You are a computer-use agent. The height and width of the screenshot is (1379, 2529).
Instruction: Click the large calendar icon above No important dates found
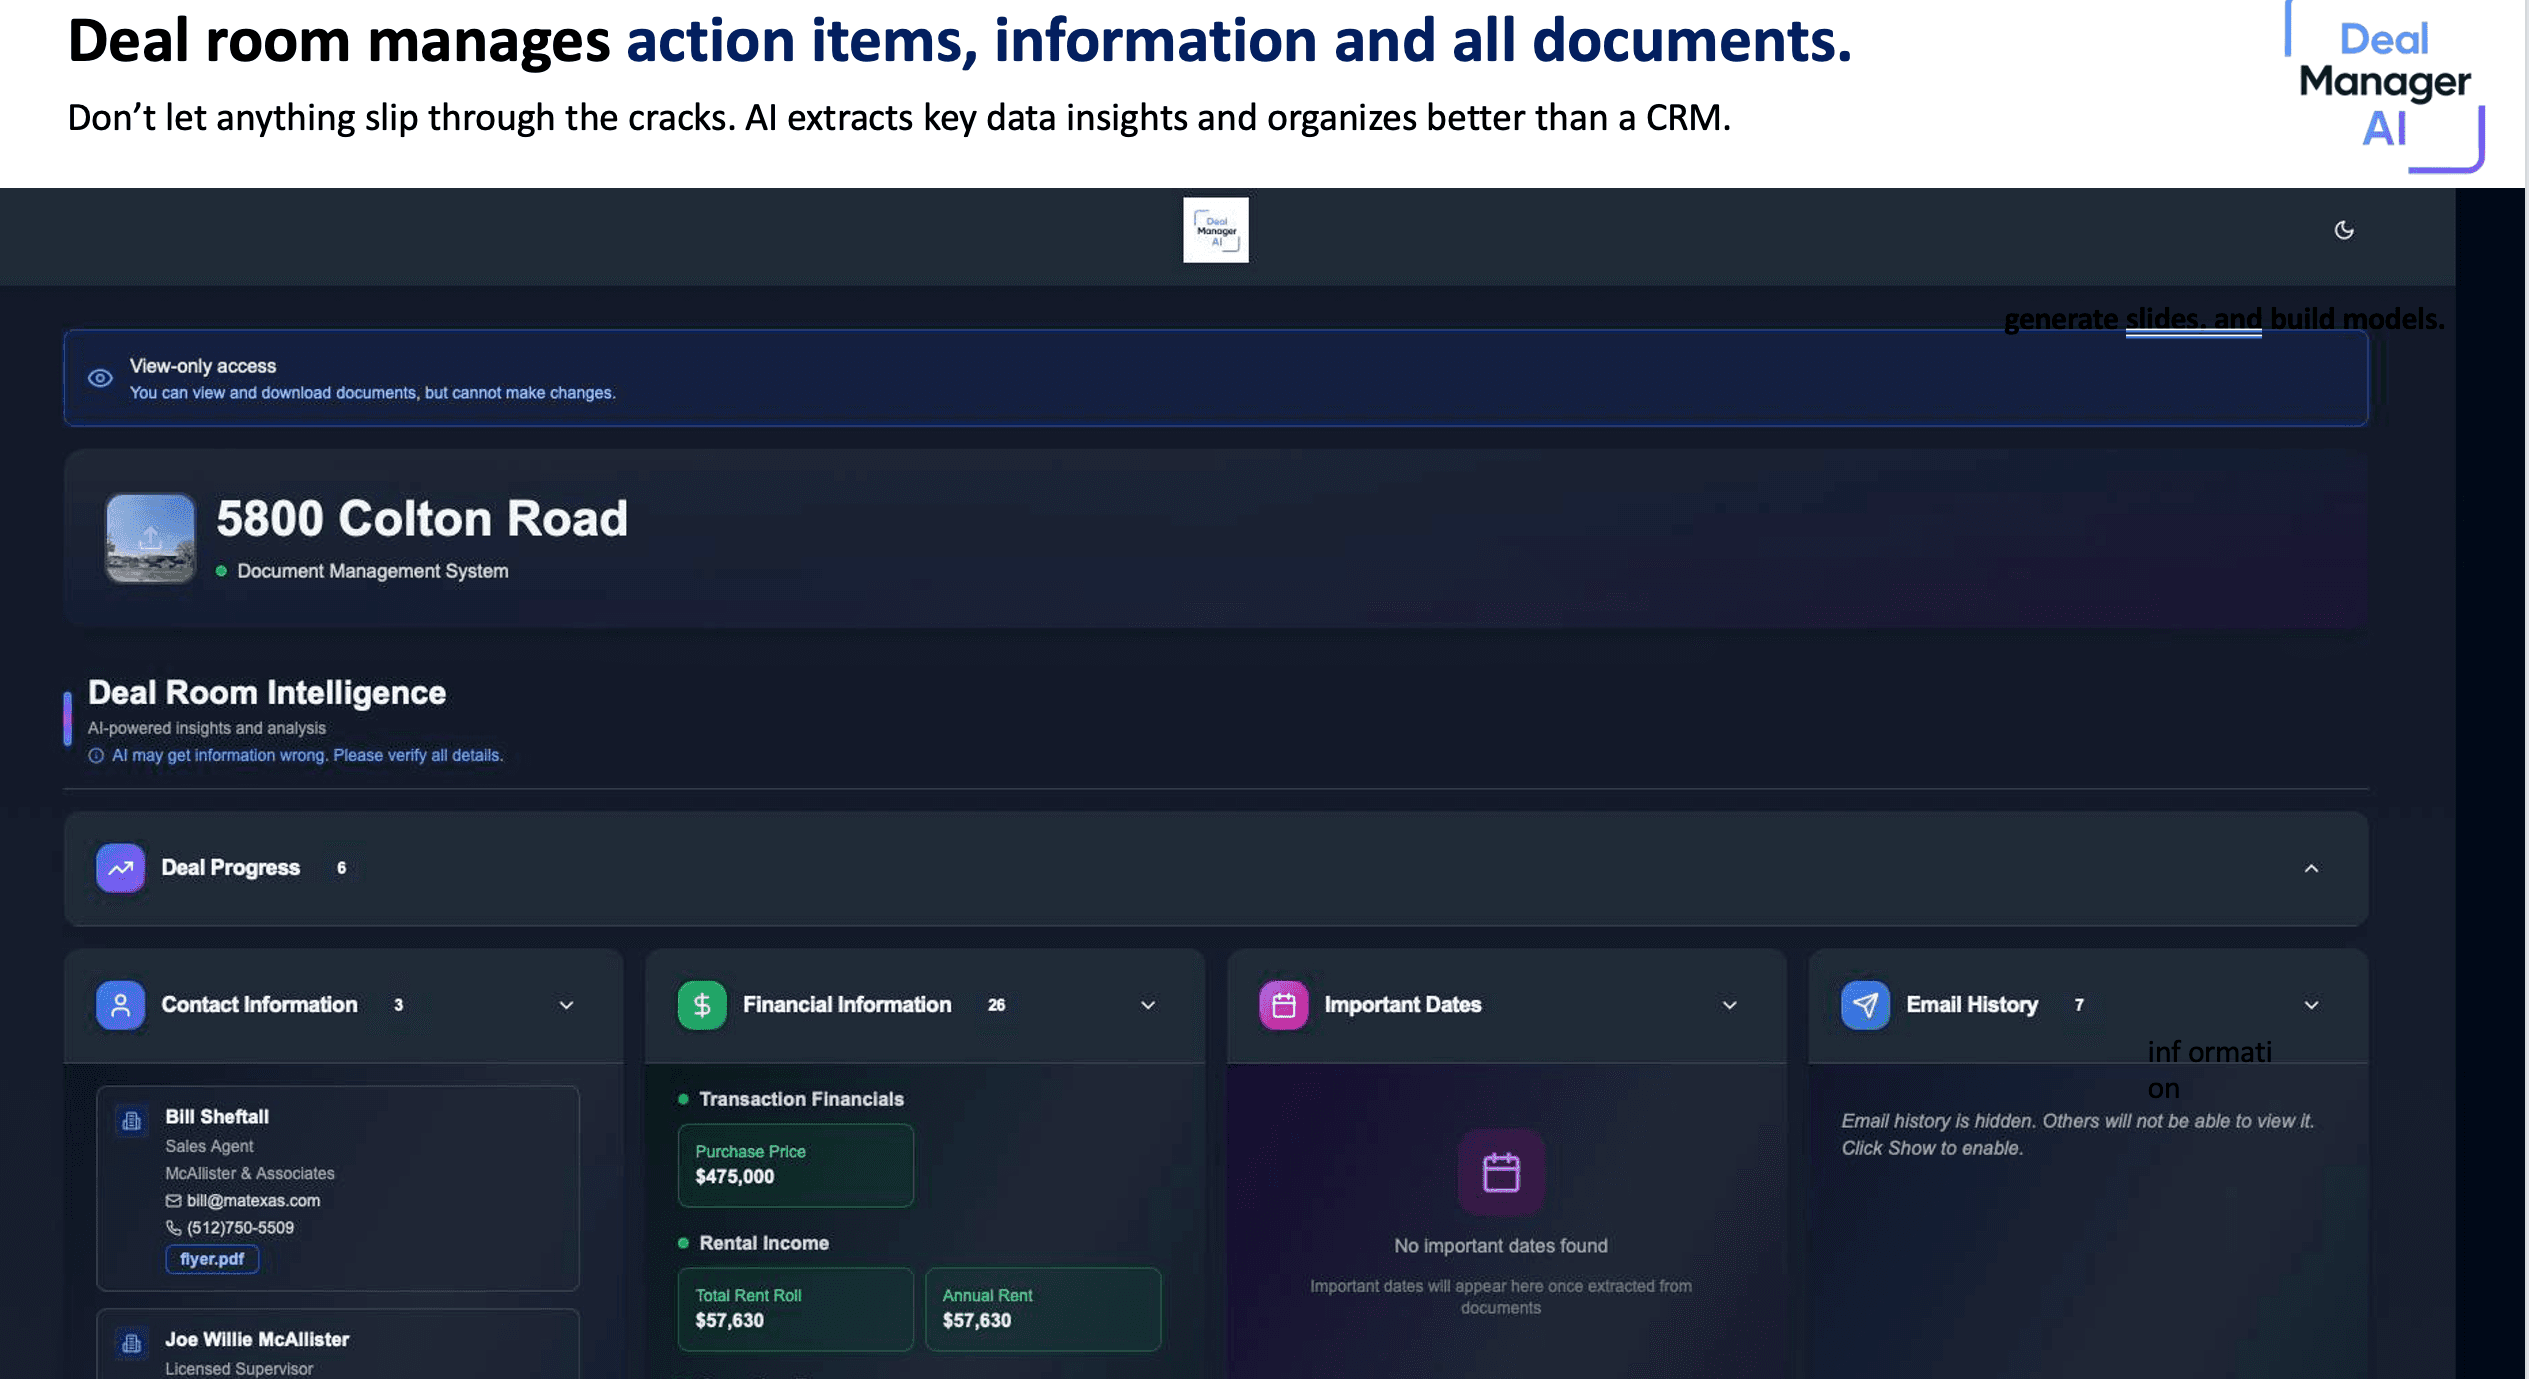point(1500,1172)
